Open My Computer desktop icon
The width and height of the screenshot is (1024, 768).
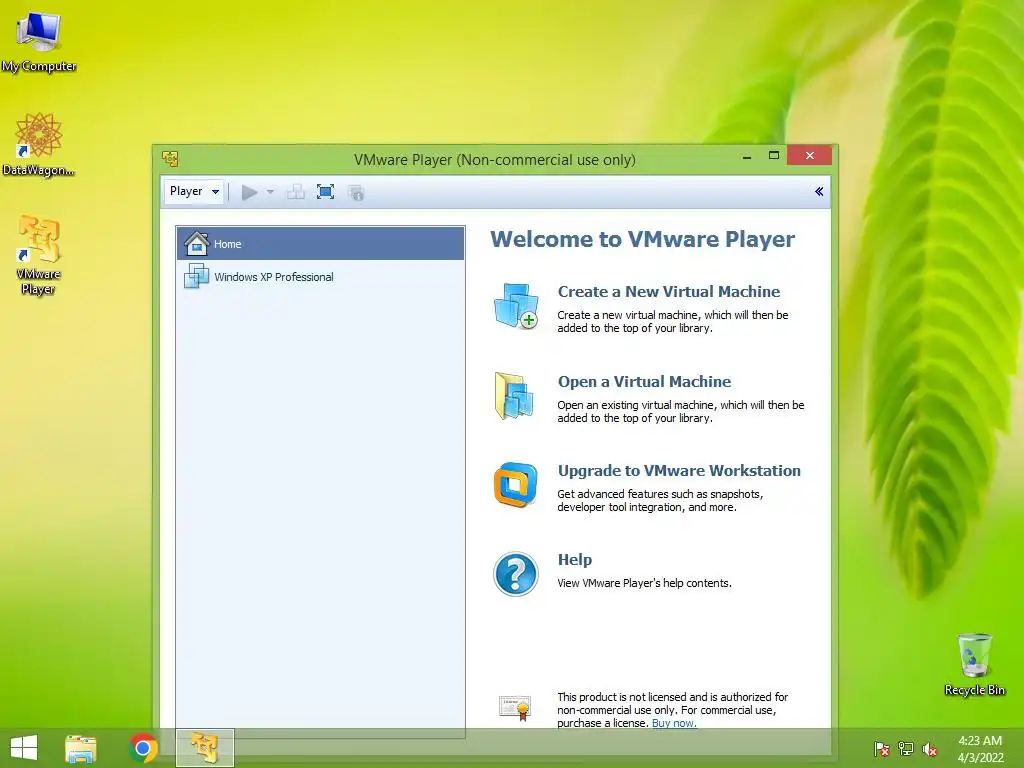[39, 41]
